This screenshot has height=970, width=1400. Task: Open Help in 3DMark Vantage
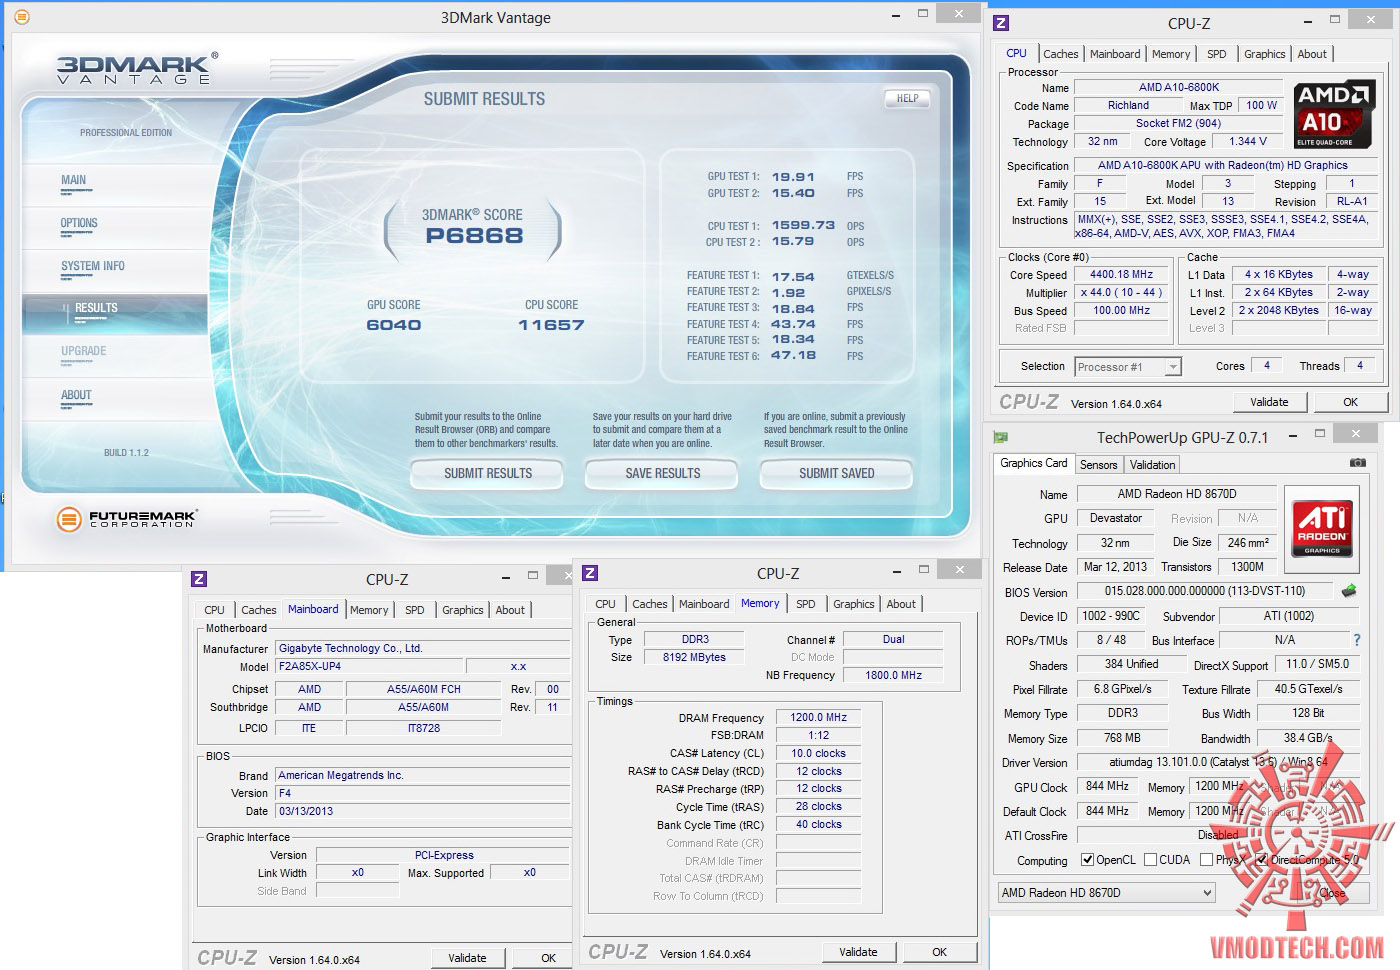click(908, 99)
